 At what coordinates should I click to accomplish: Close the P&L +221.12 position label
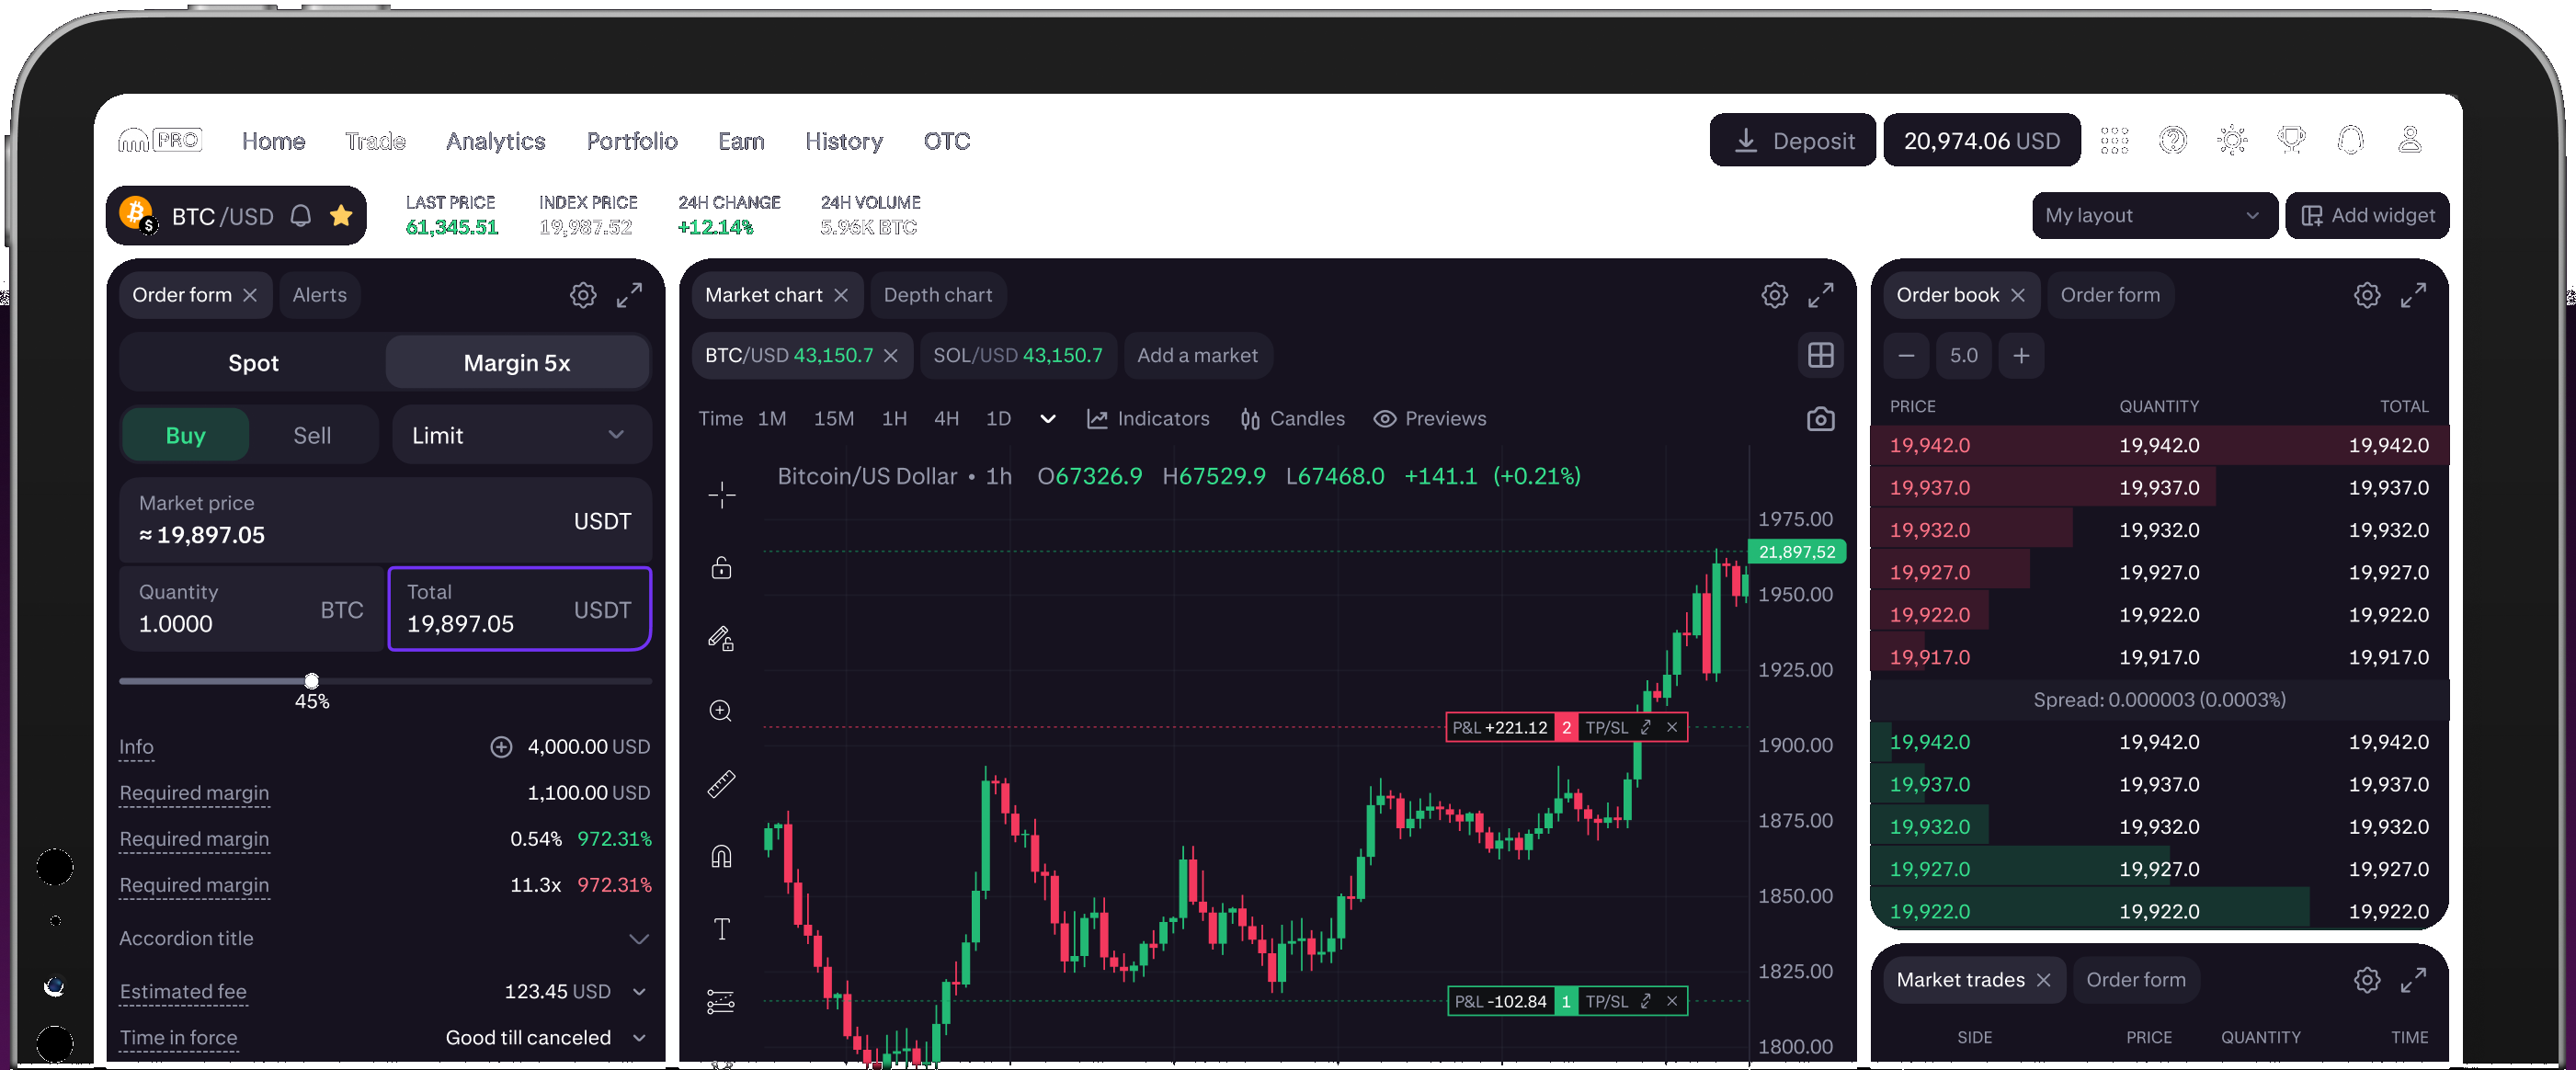click(x=1672, y=727)
